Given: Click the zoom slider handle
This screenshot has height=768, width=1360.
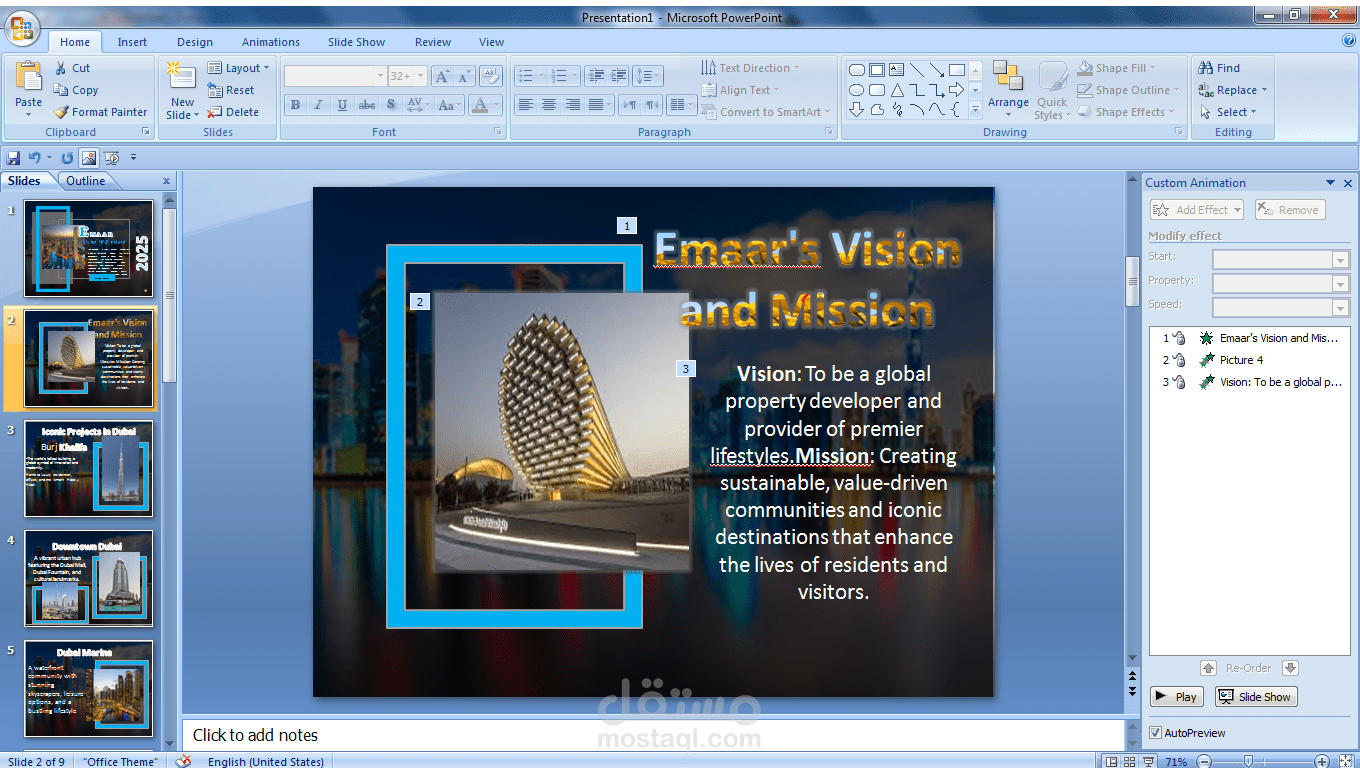Looking at the screenshot, I should coord(1247,762).
